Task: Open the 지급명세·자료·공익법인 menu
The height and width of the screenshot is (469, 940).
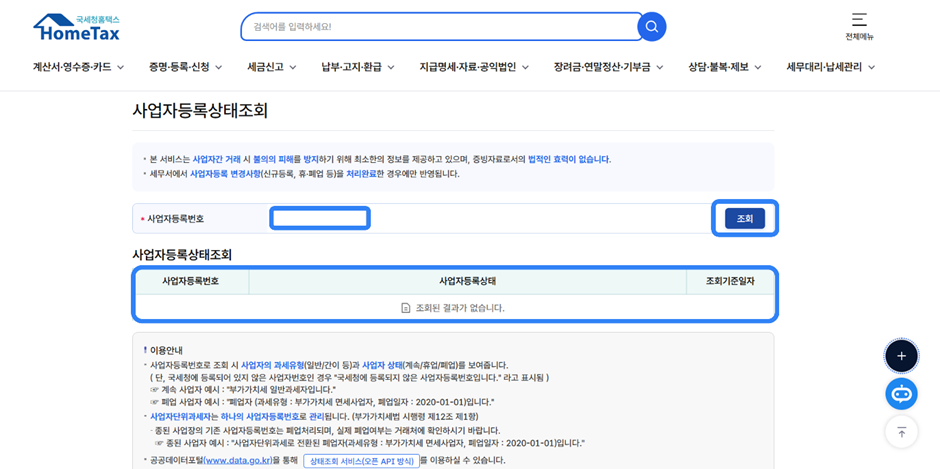Action: pyautogui.click(x=474, y=67)
